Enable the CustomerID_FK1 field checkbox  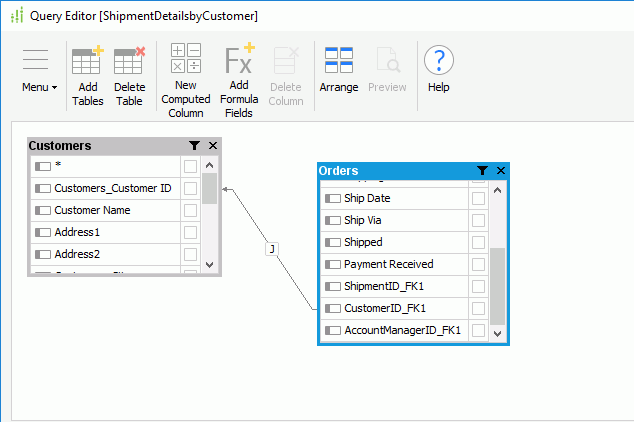coord(478,308)
